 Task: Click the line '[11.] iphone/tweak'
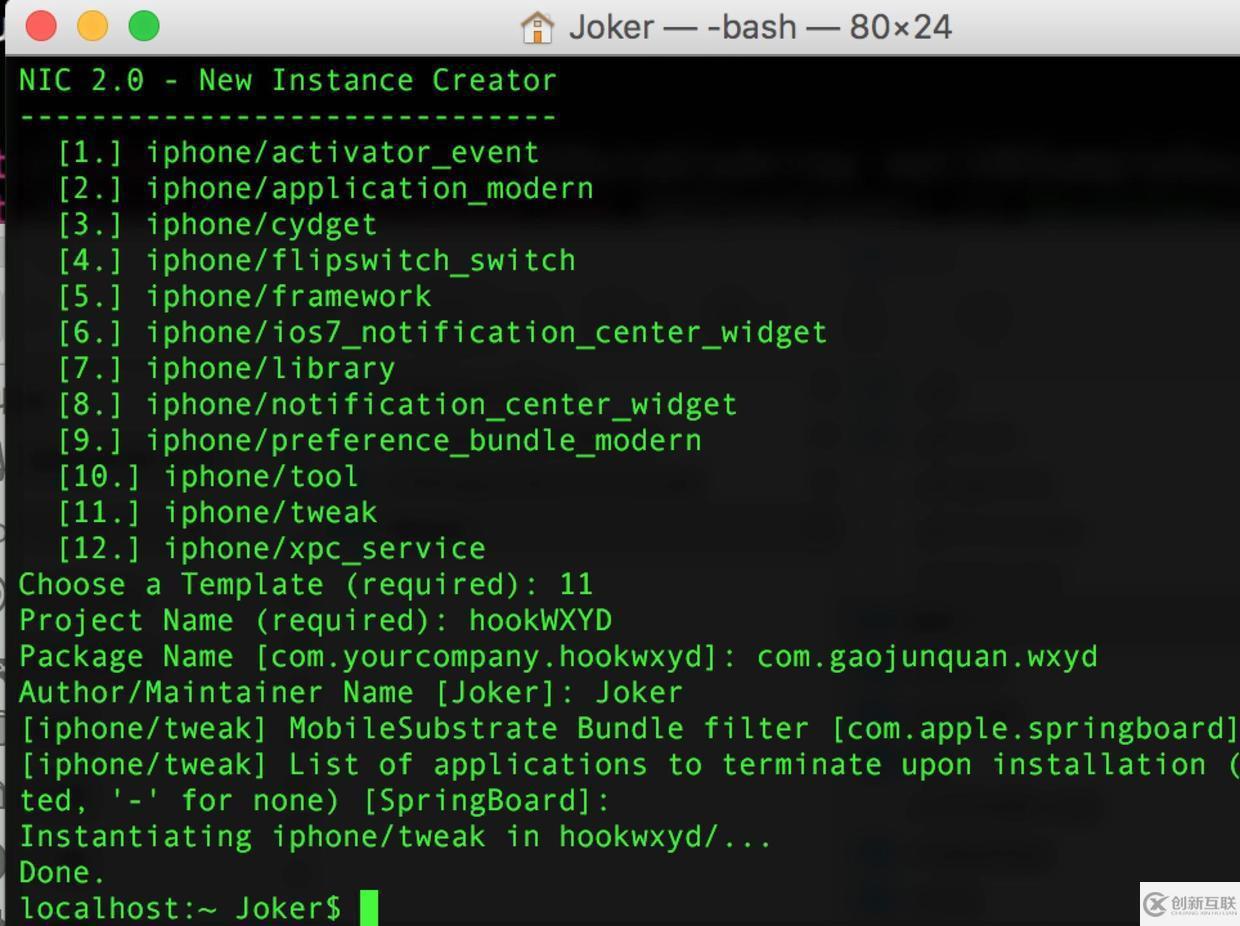pos(217,512)
